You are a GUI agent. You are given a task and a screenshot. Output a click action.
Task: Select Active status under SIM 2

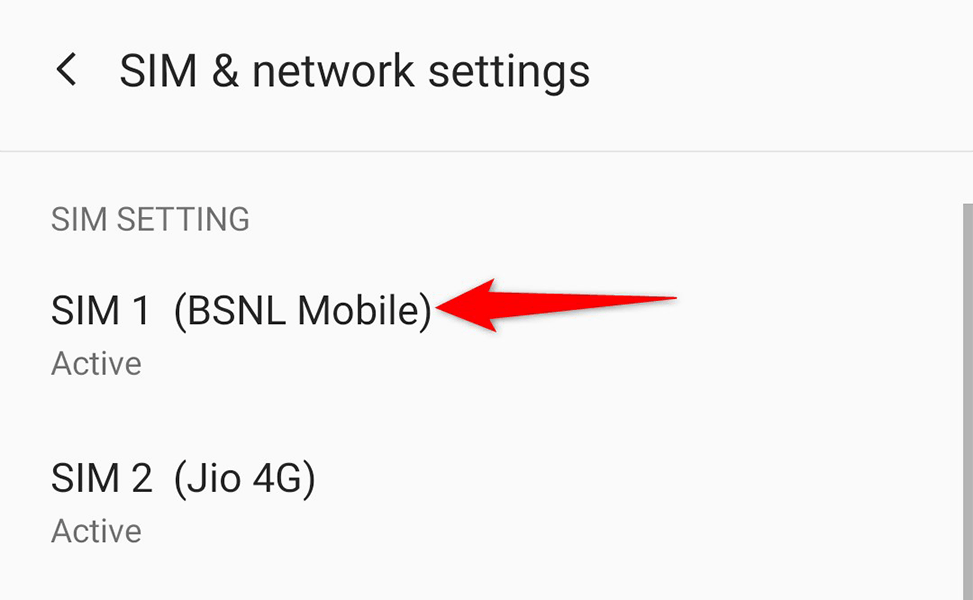click(96, 532)
